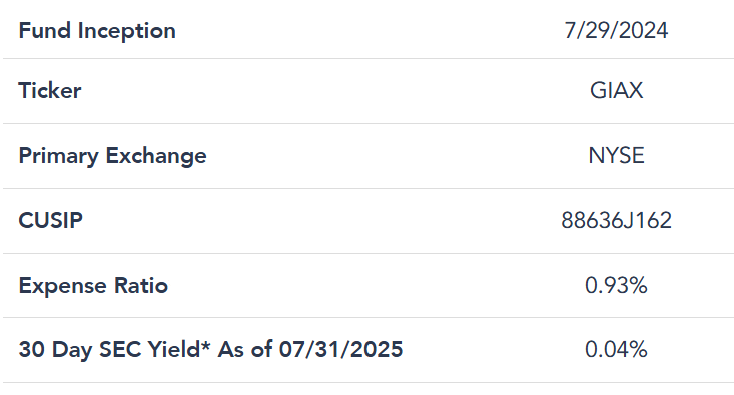Click the 0.93% expense ratio value
The image size is (734, 395).
point(616,285)
